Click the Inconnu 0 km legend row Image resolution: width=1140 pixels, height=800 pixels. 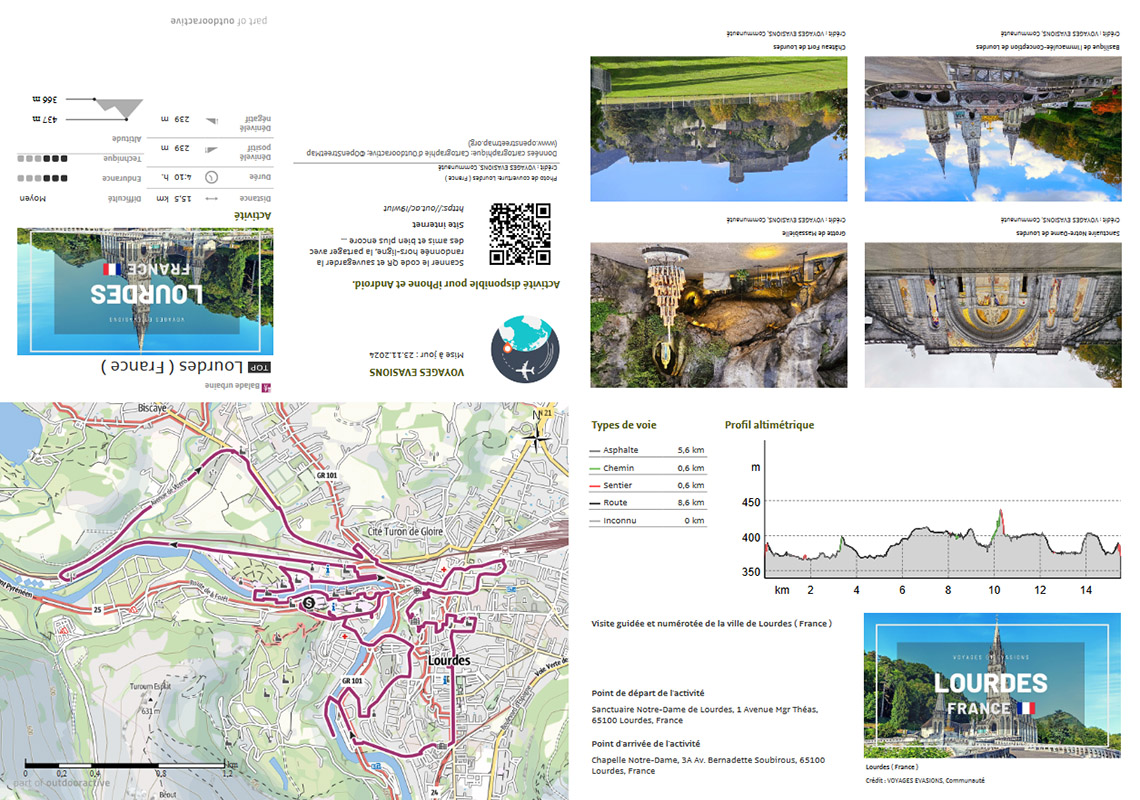tap(648, 521)
